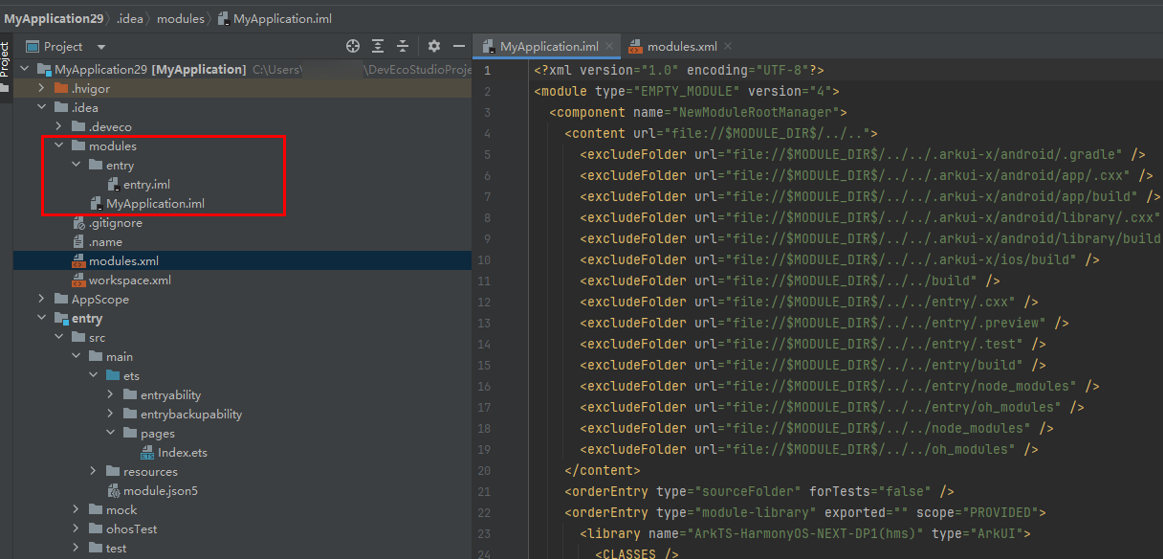Open Project panel settings gear
Screen dimensions: 1163x559
[x=434, y=47]
